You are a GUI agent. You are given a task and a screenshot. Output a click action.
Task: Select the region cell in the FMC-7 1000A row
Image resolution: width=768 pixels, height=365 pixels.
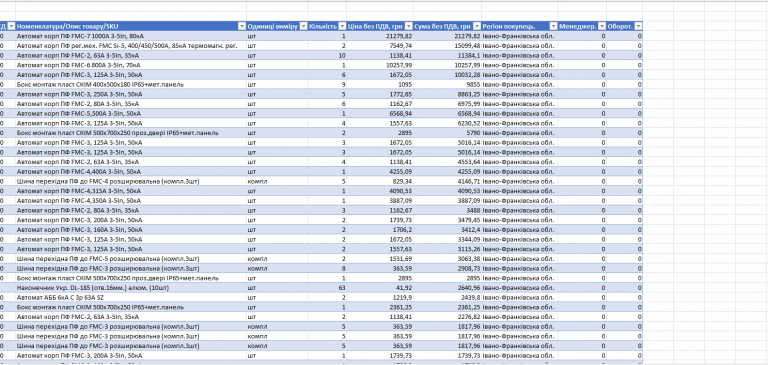(519, 36)
